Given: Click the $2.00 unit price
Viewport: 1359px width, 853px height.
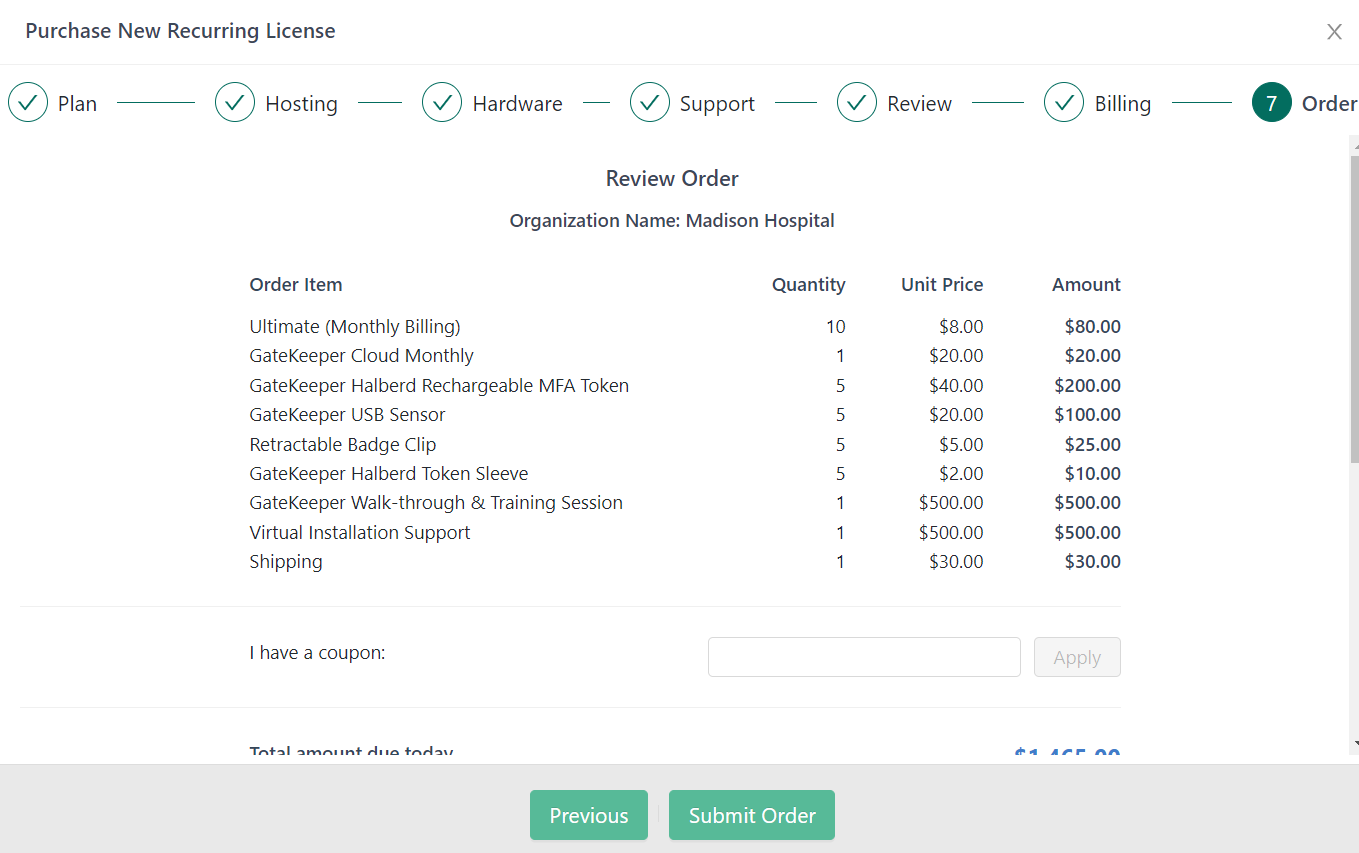Looking at the screenshot, I should click(x=961, y=474).
